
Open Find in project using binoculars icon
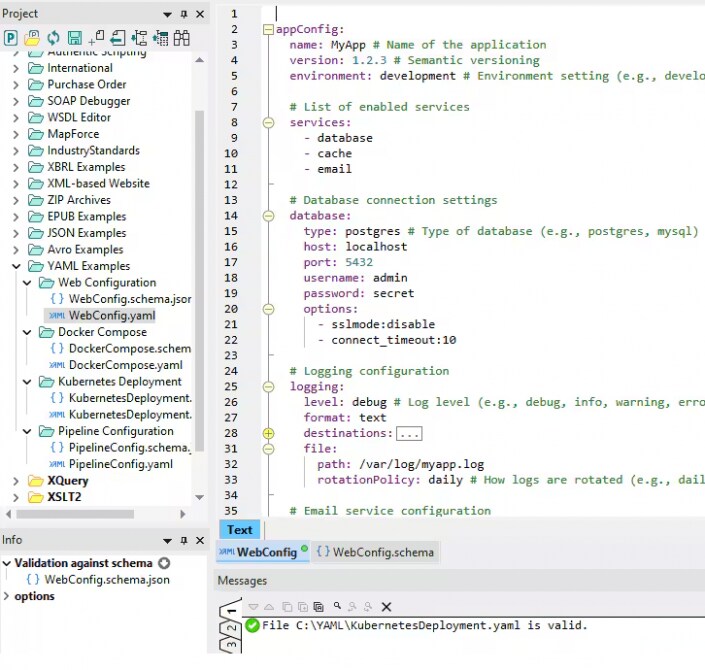(x=182, y=38)
